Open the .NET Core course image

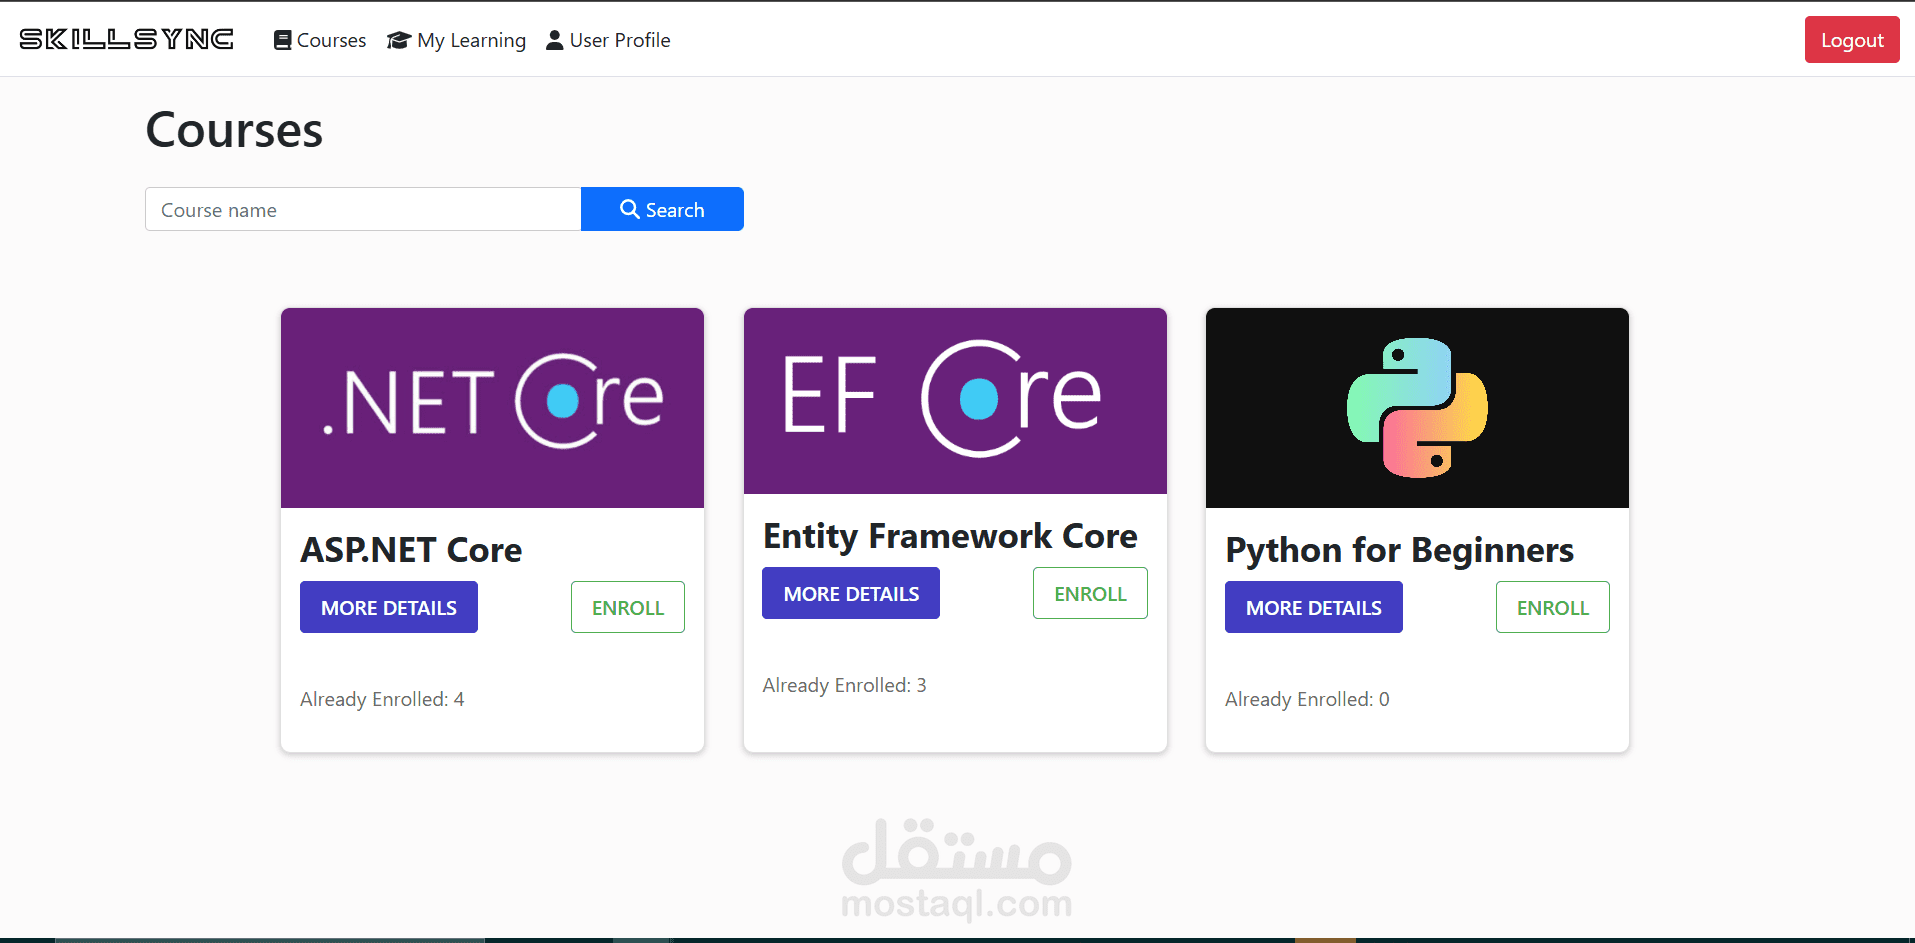click(492, 408)
